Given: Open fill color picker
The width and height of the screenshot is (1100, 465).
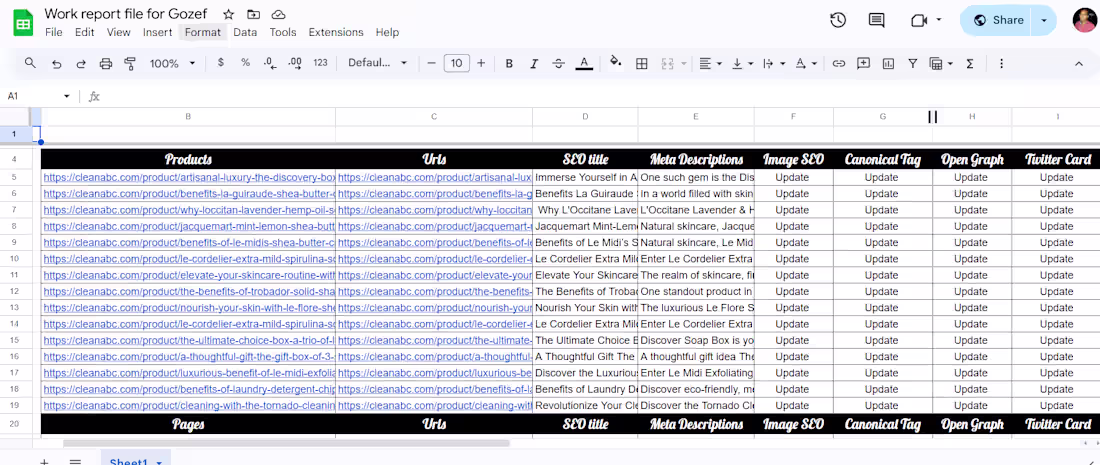Looking at the screenshot, I should click(616, 62).
